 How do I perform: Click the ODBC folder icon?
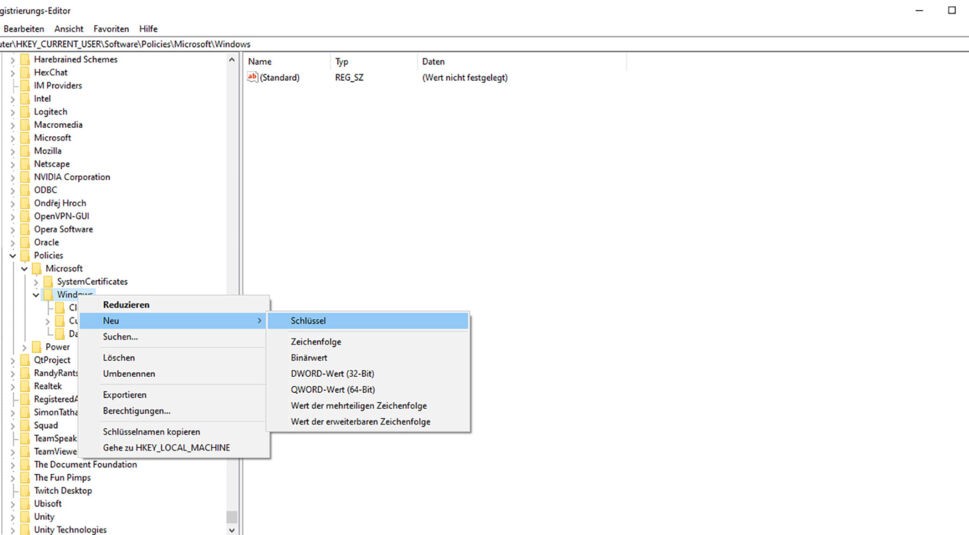click(25, 190)
